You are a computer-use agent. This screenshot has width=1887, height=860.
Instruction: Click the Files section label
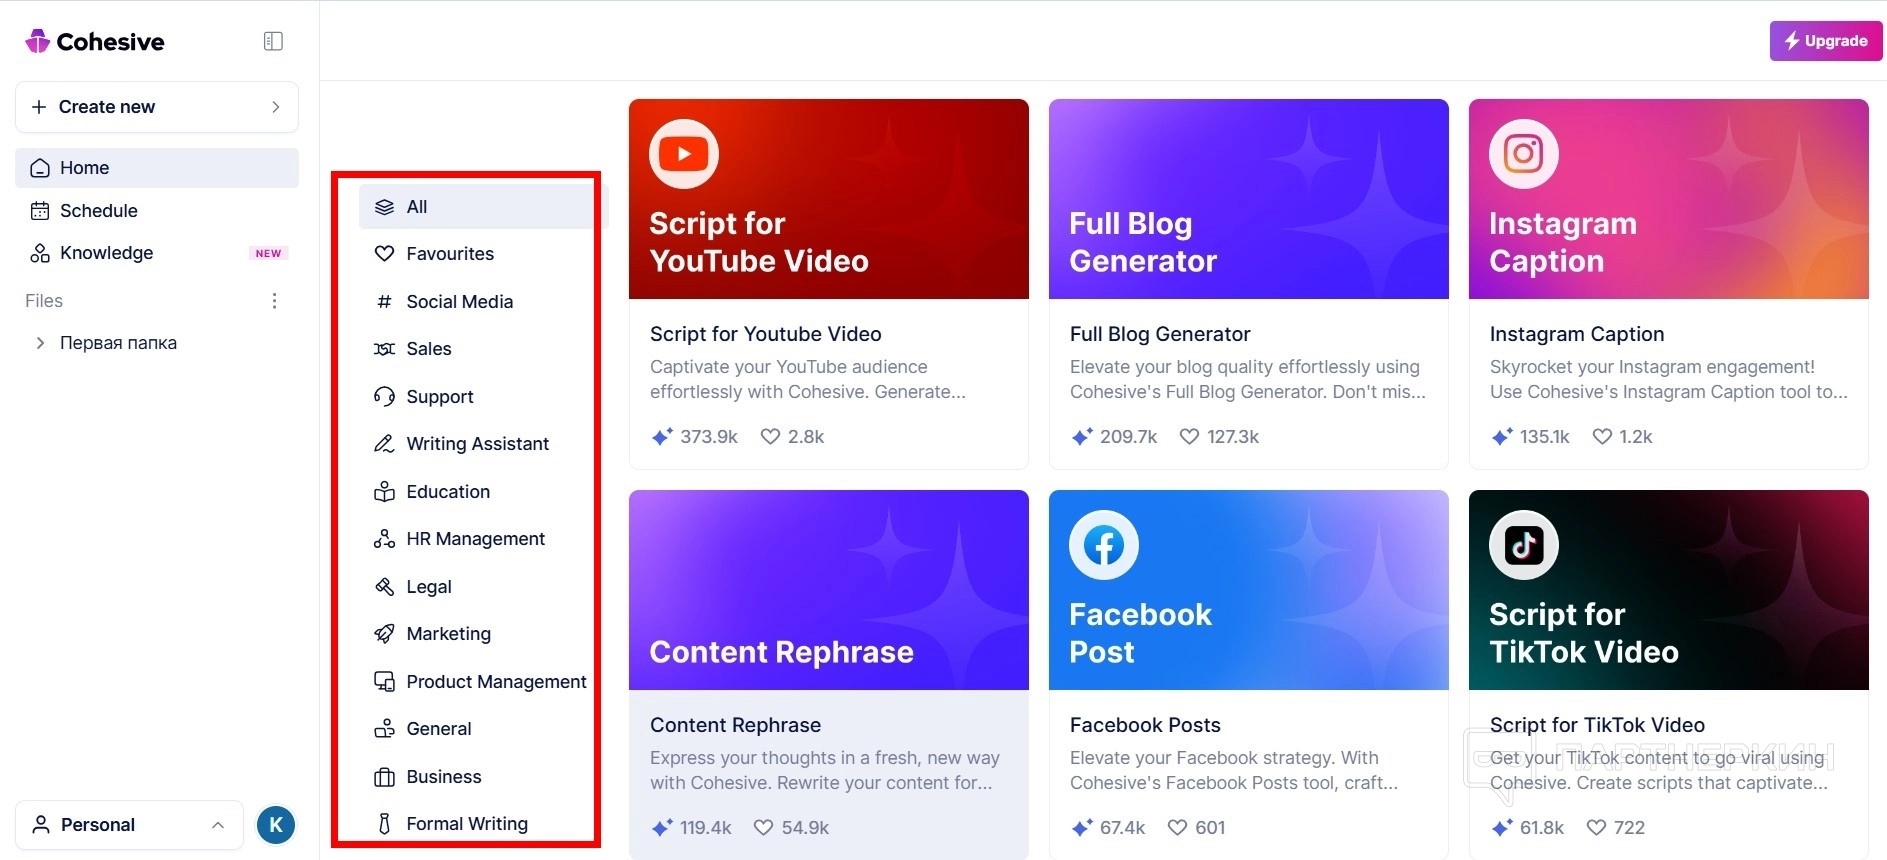[44, 301]
